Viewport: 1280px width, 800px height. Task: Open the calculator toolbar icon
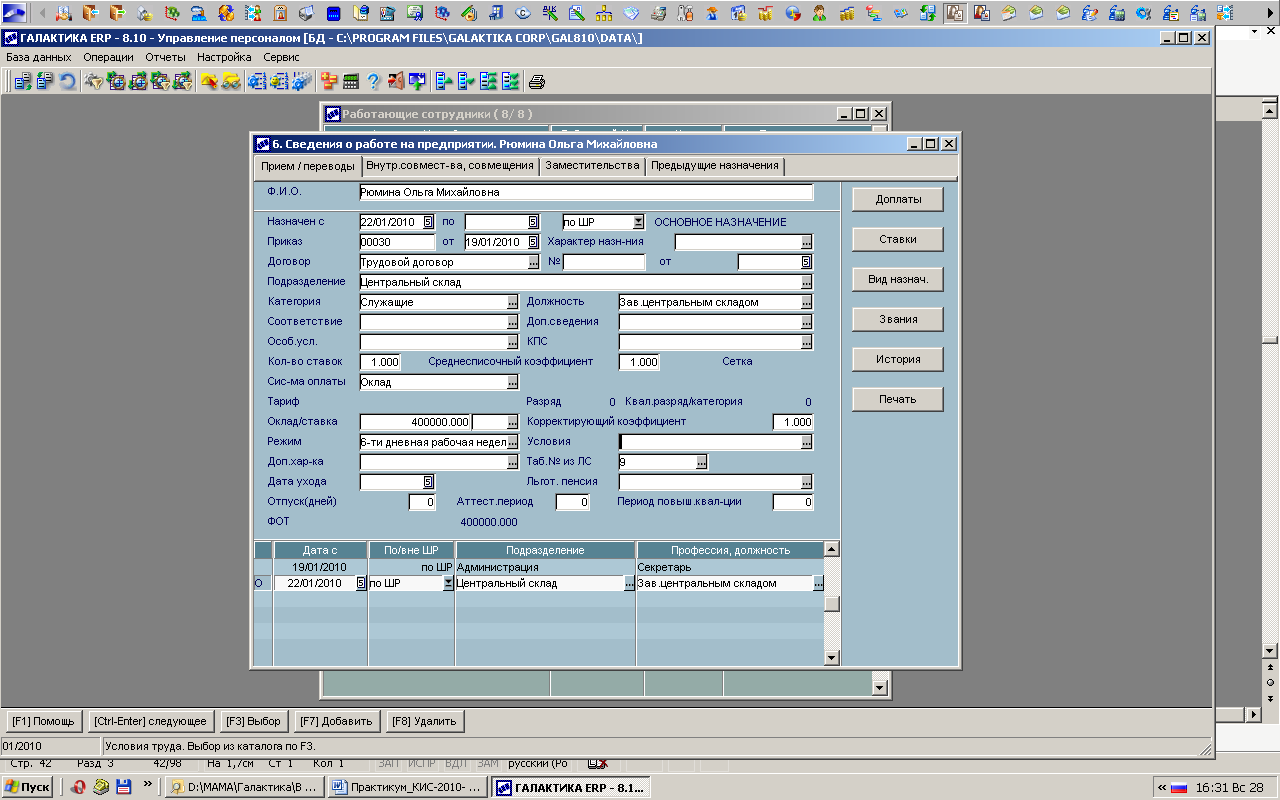tap(350, 82)
